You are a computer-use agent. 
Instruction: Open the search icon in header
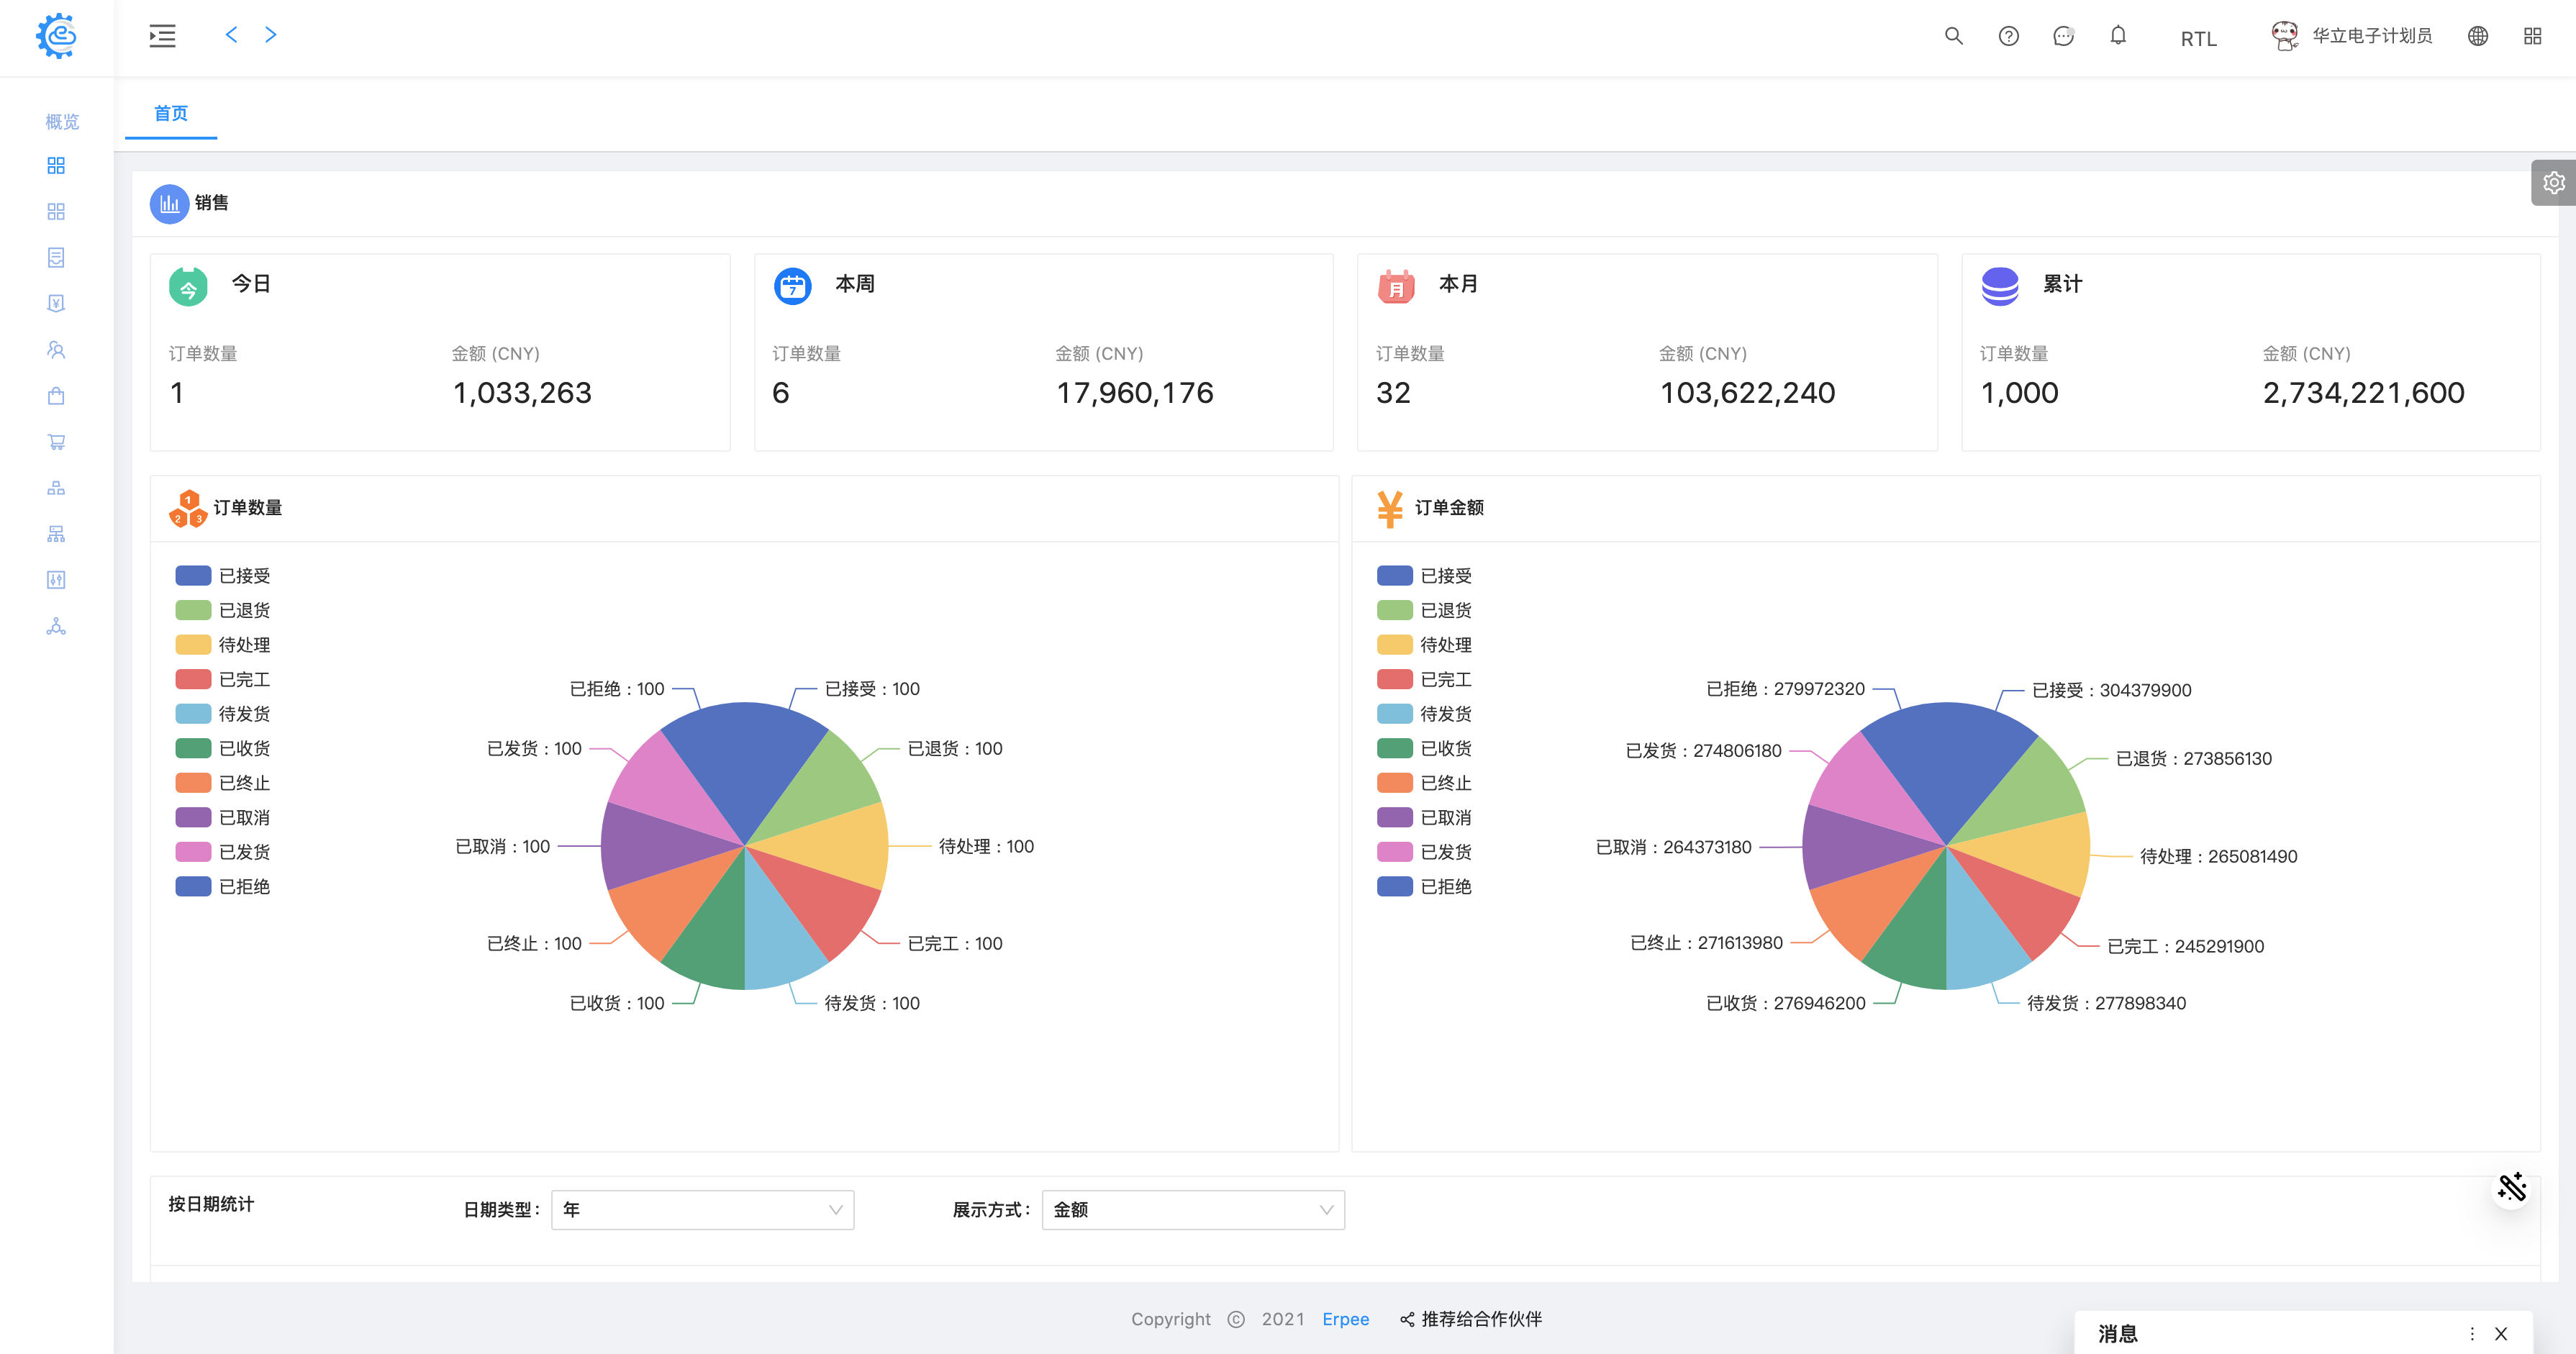[1953, 37]
